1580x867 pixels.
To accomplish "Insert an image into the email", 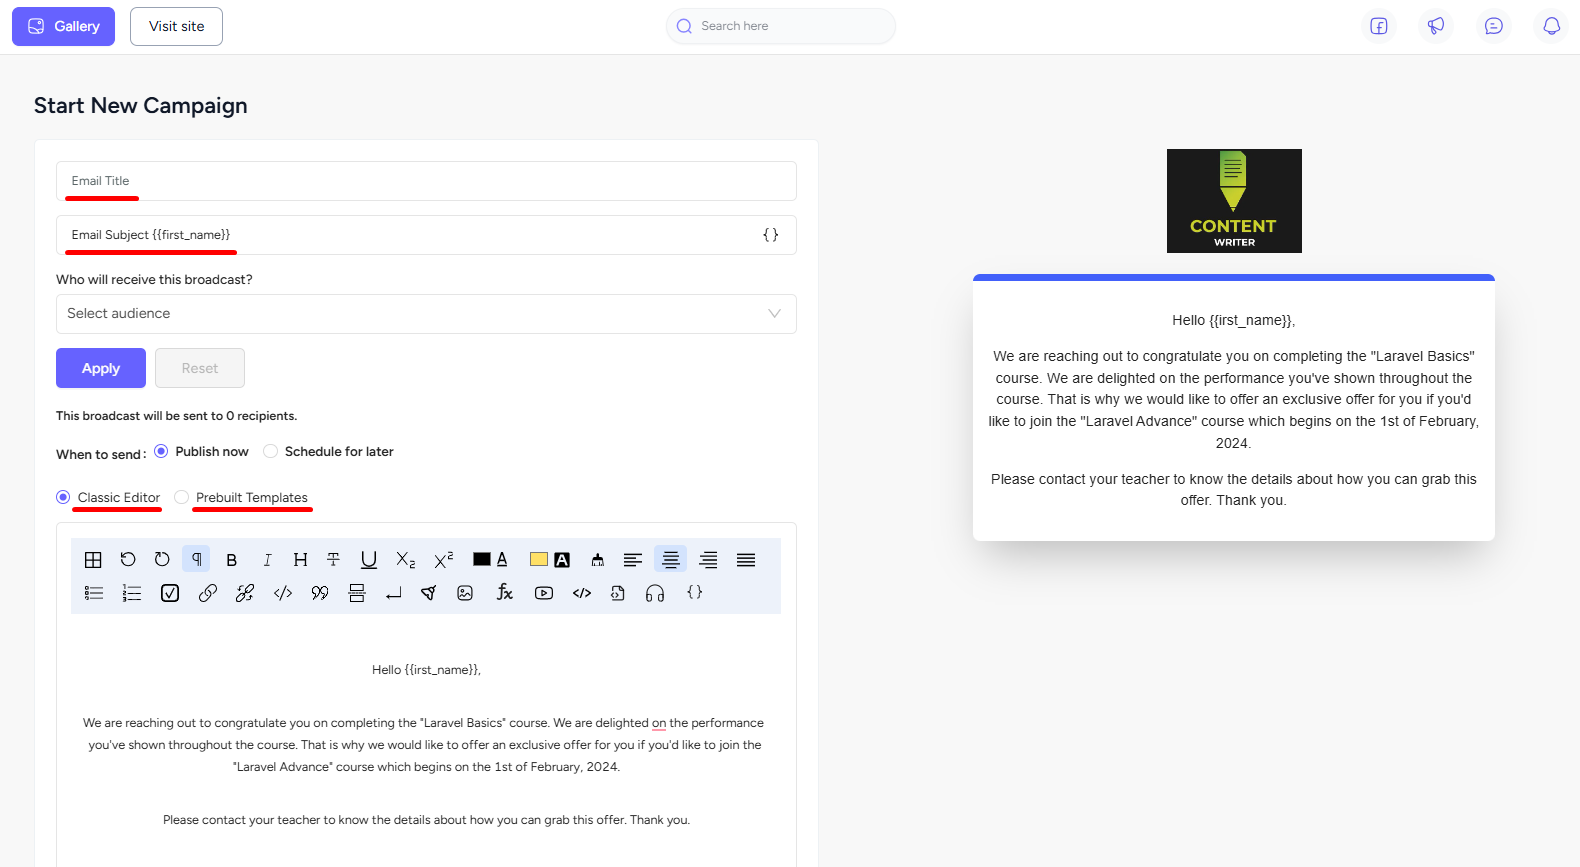I will click(x=465, y=593).
